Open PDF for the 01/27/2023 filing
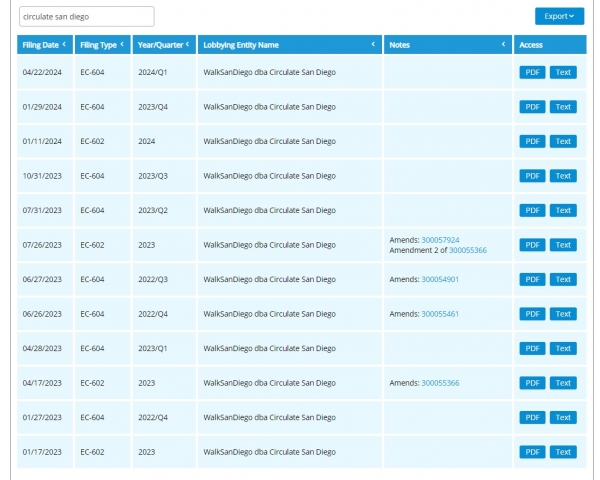This screenshot has width=600, height=480. (x=532, y=417)
